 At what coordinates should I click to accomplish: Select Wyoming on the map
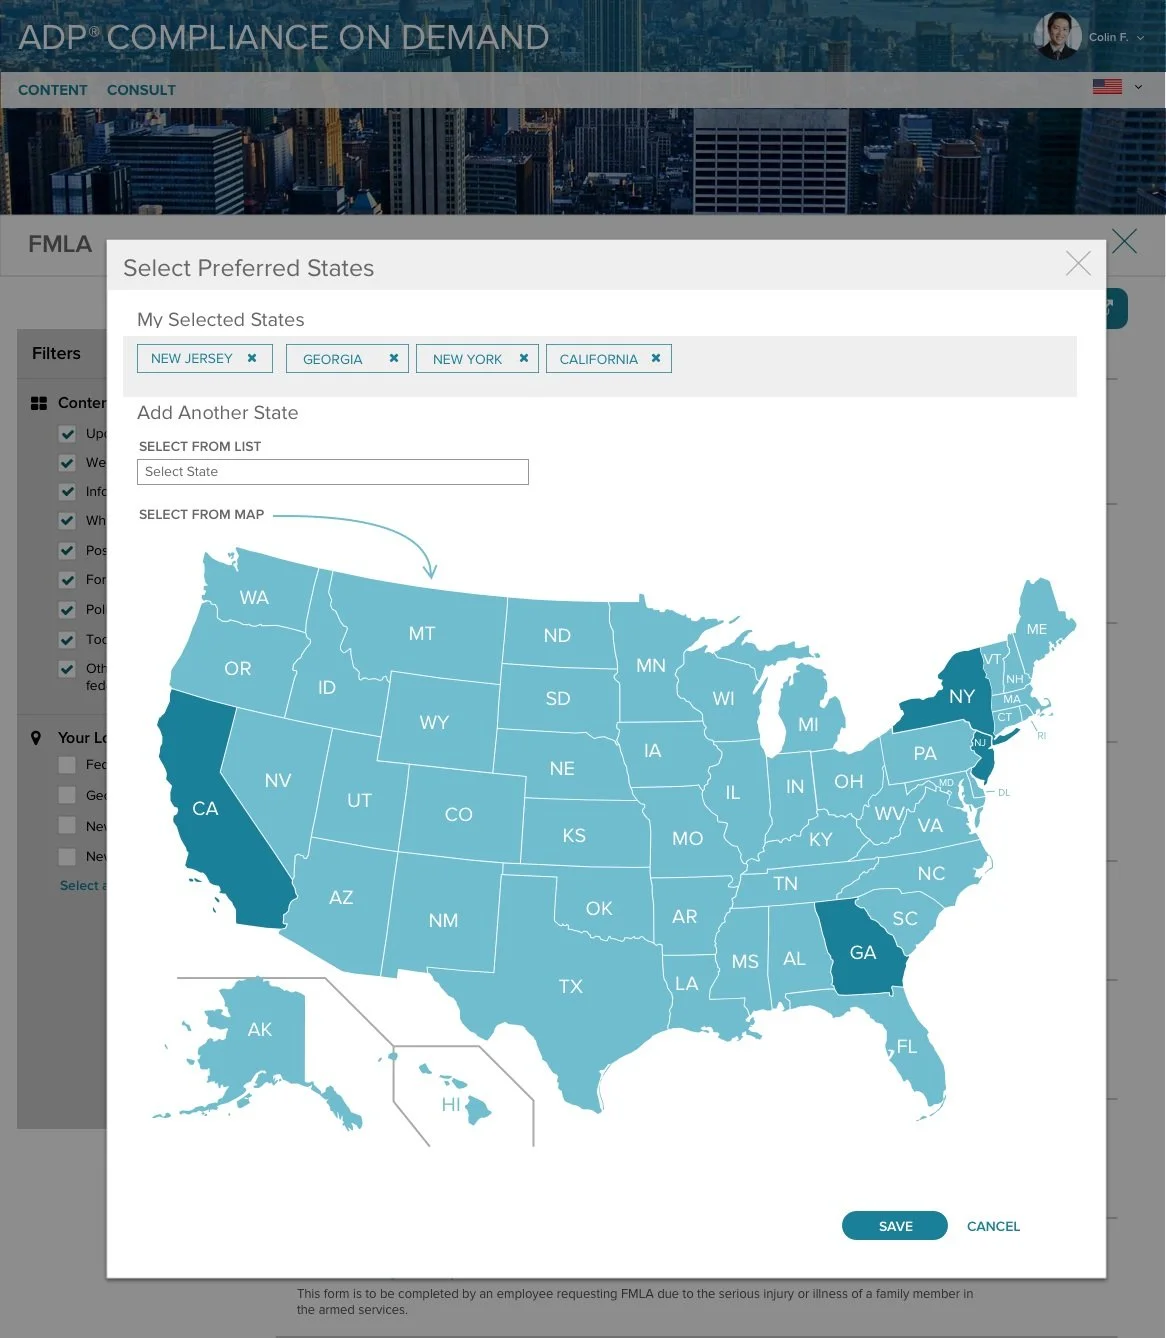pyautogui.click(x=434, y=722)
